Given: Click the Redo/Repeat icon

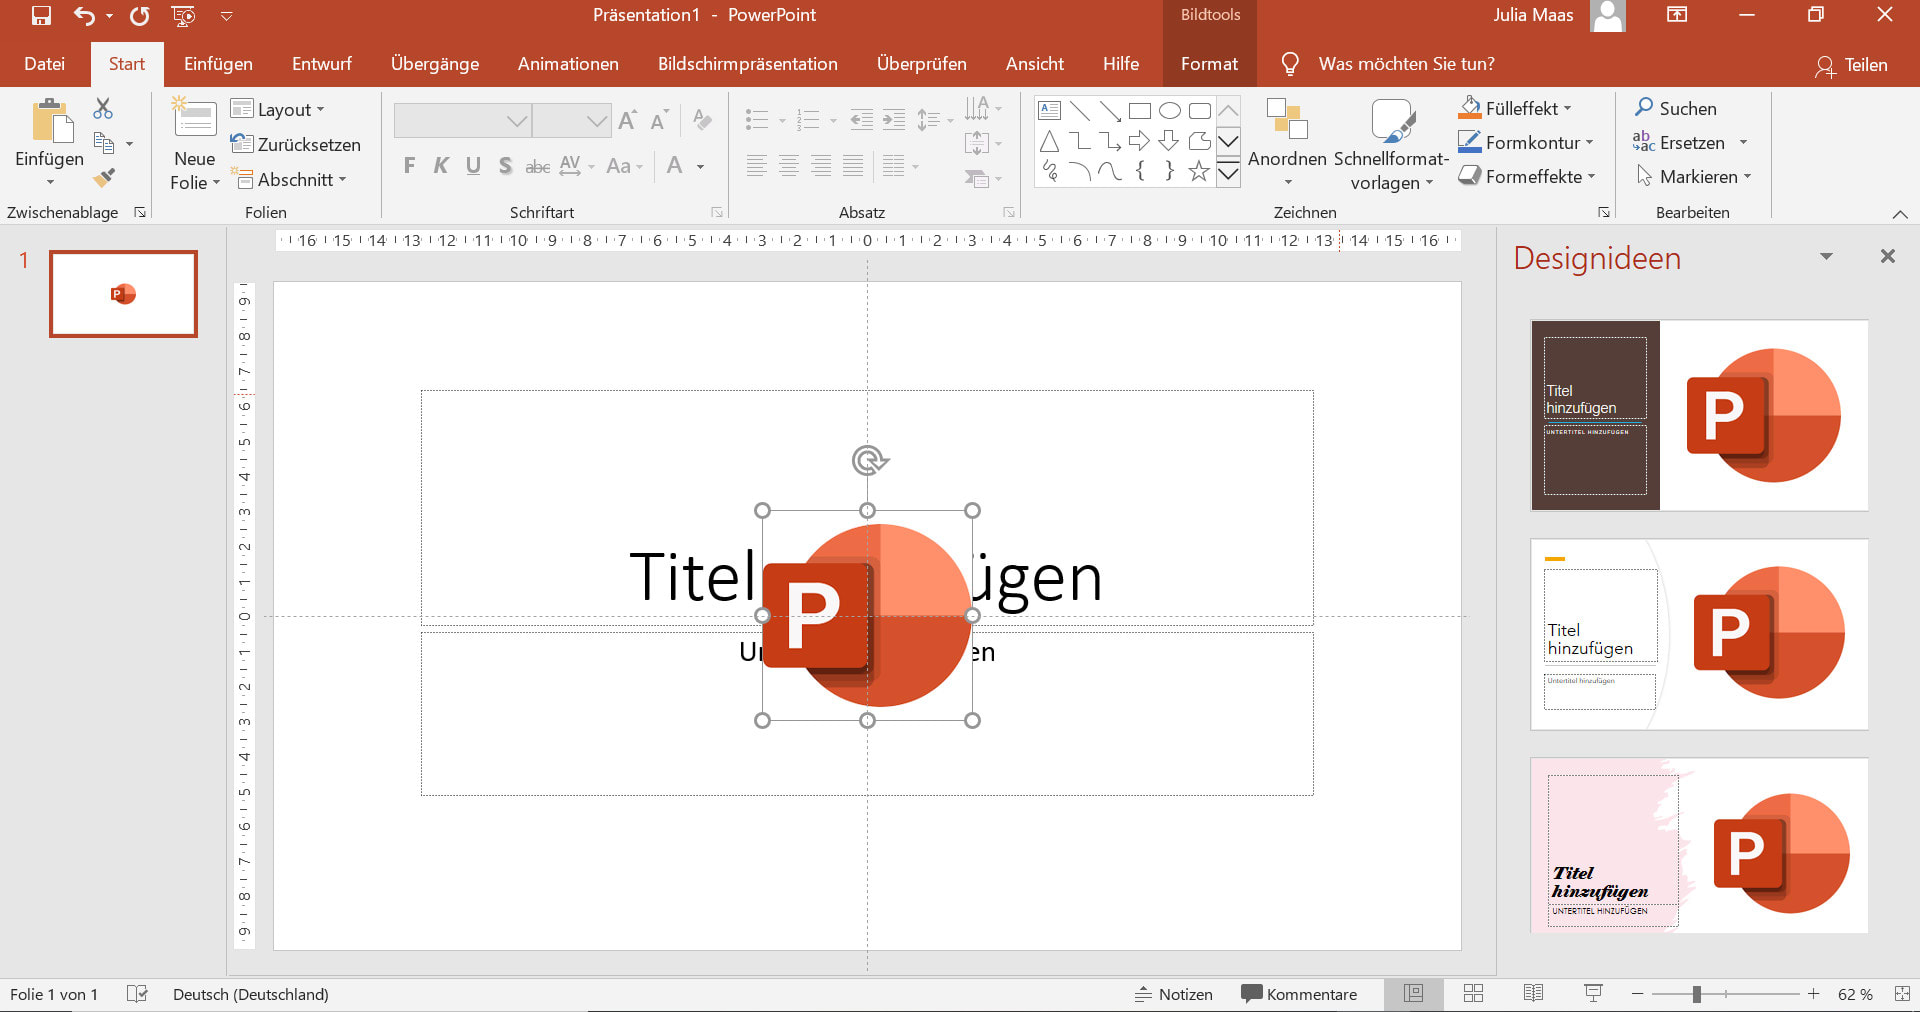Looking at the screenshot, I should click(x=139, y=15).
